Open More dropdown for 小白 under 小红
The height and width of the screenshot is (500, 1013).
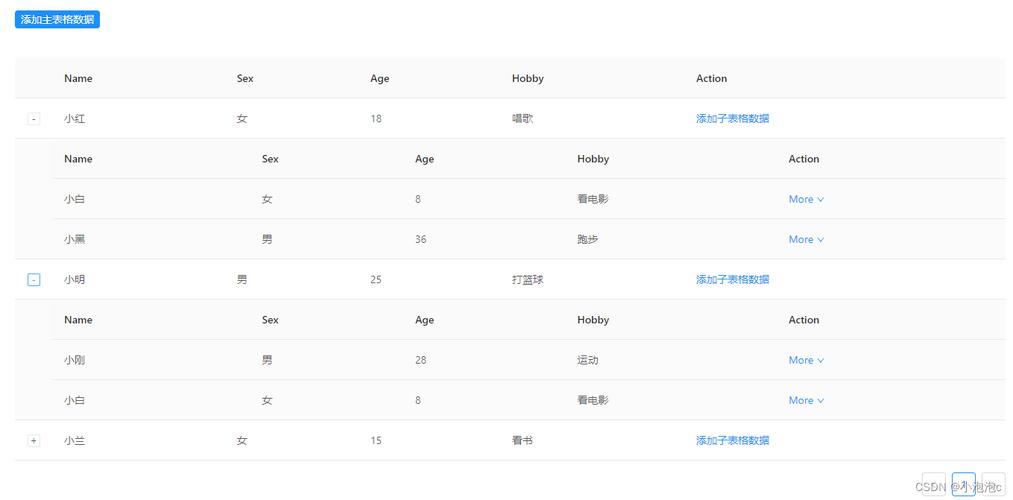pos(806,199)
